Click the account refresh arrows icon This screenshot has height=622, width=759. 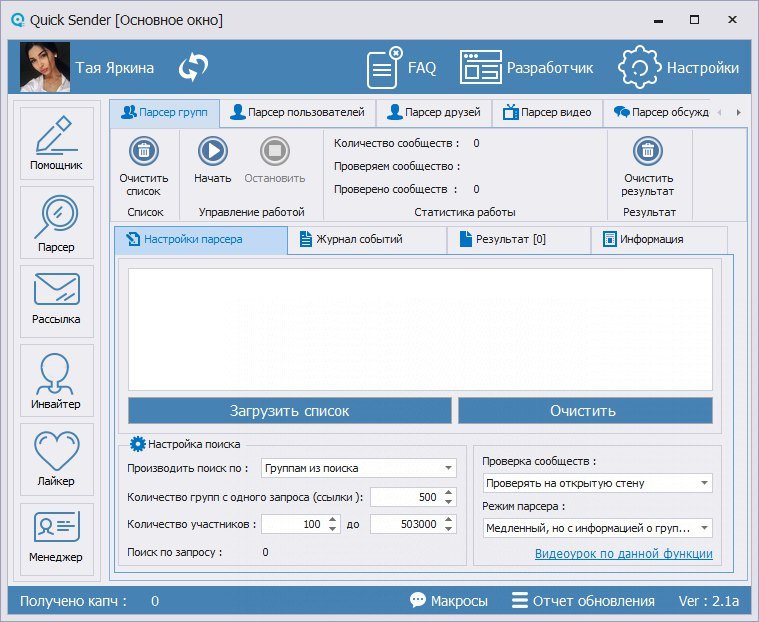pos(193,68)
